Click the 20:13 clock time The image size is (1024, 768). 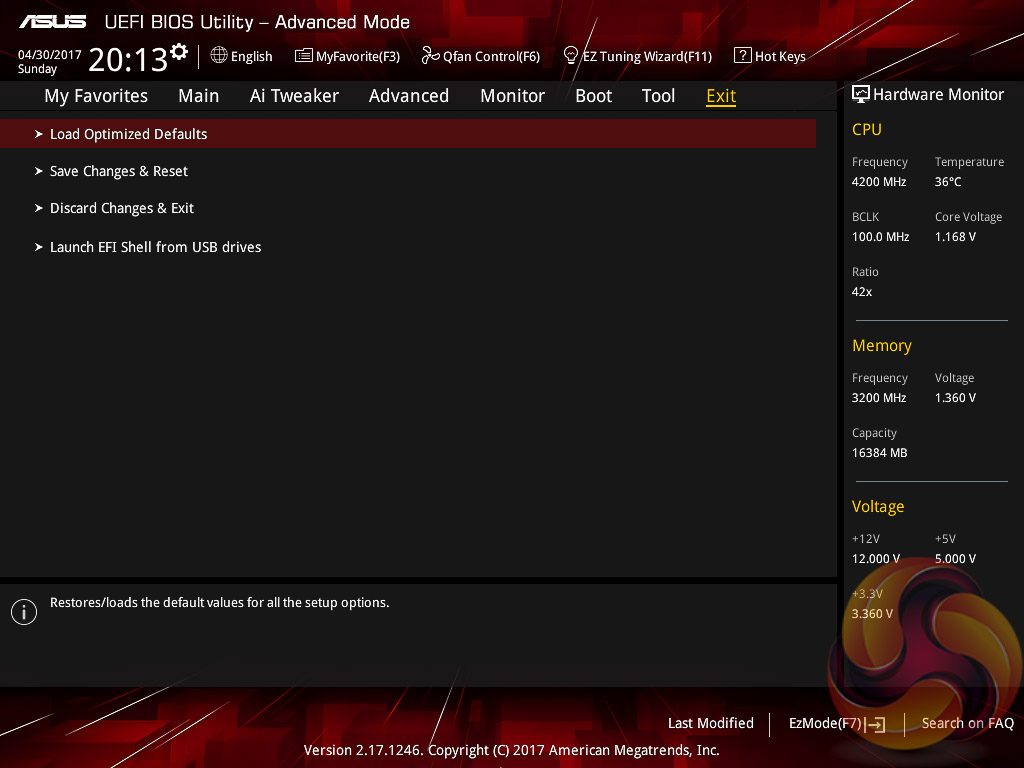(x=128, y=59)
